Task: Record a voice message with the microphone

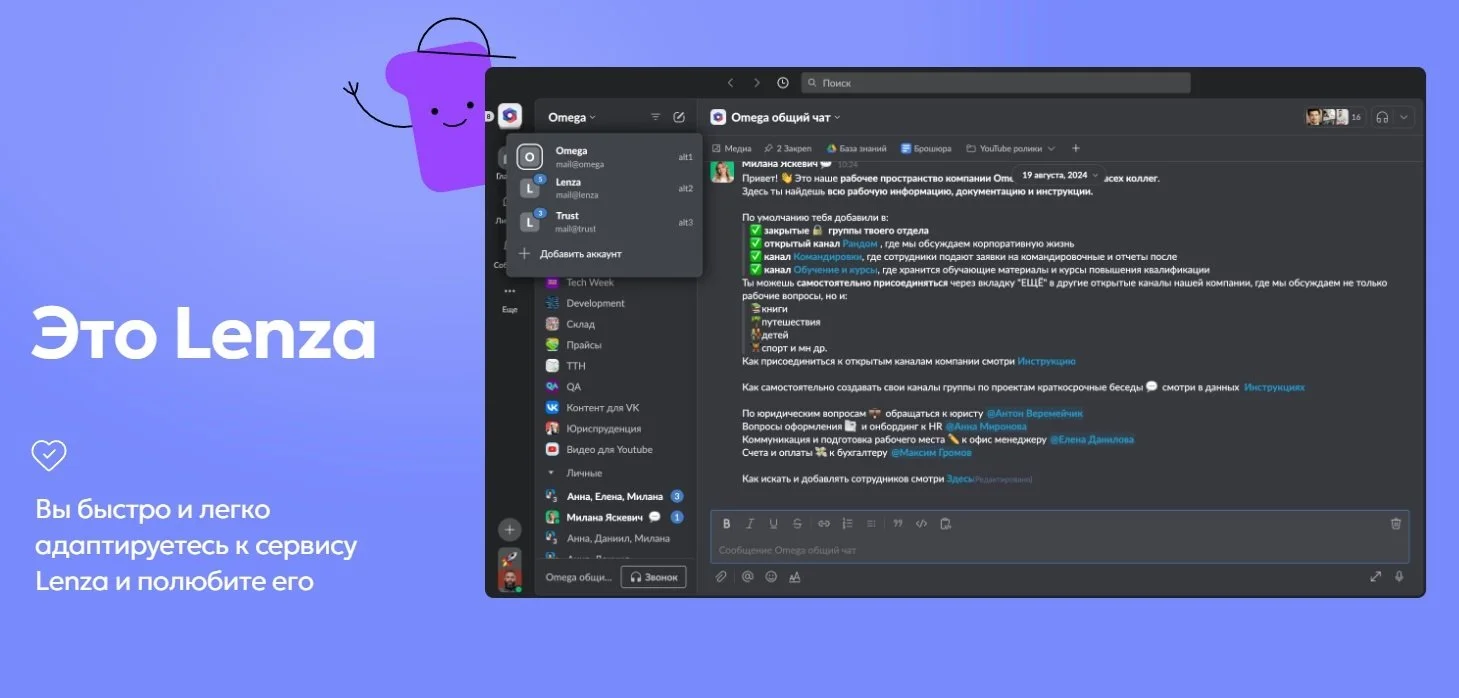Action: tap(1399, 576)
